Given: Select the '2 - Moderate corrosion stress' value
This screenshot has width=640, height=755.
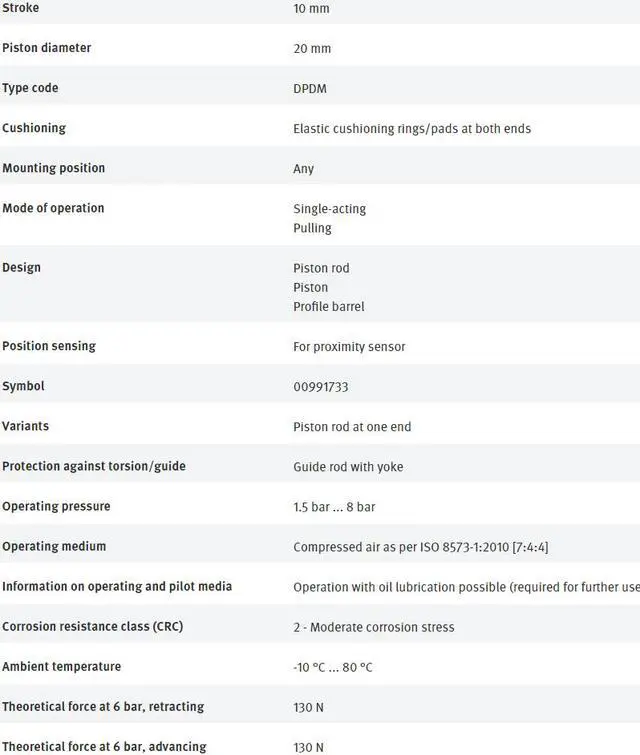Looking at the screenshot, I should coord(374,627).
